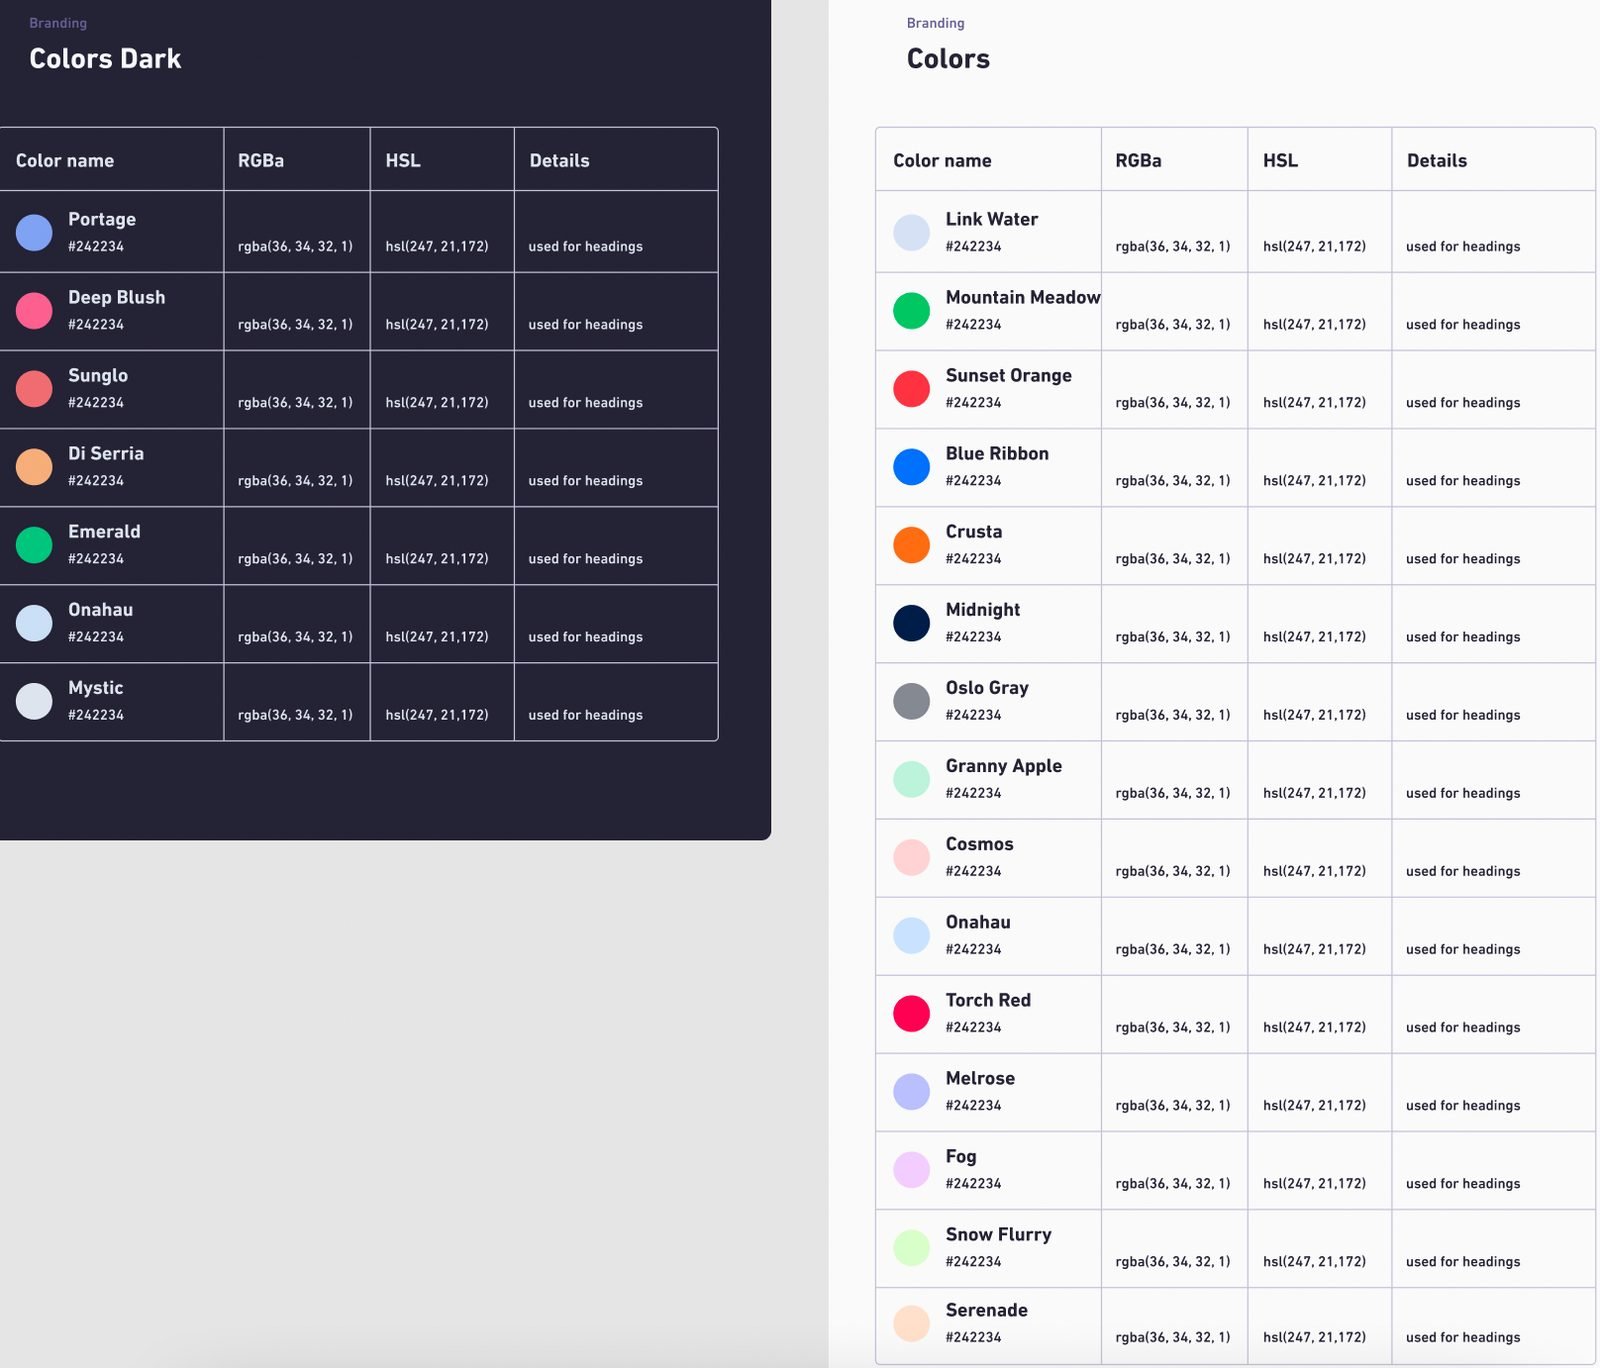Click the Mountain Meadow name text

(x=1023, y=297)
